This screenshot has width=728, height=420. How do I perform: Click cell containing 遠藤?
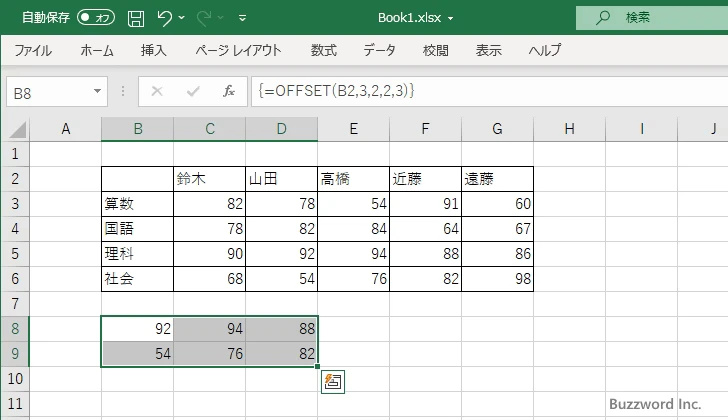point(497,179)
